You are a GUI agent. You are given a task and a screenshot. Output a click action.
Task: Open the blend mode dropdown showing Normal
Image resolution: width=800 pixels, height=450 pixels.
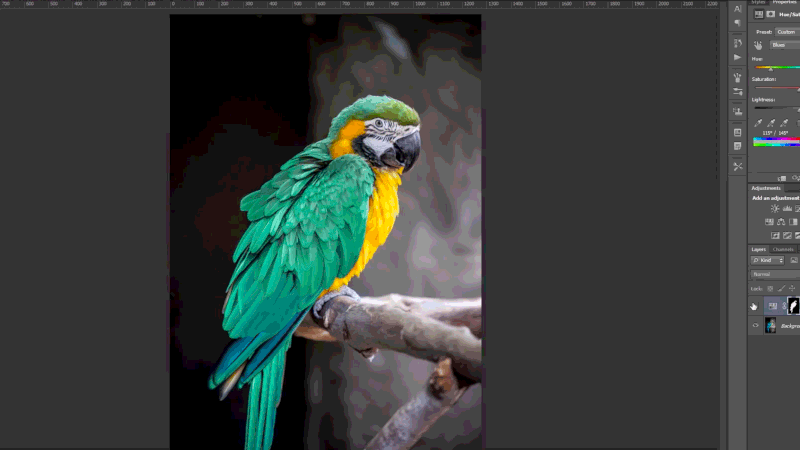[x=776, y=274]
